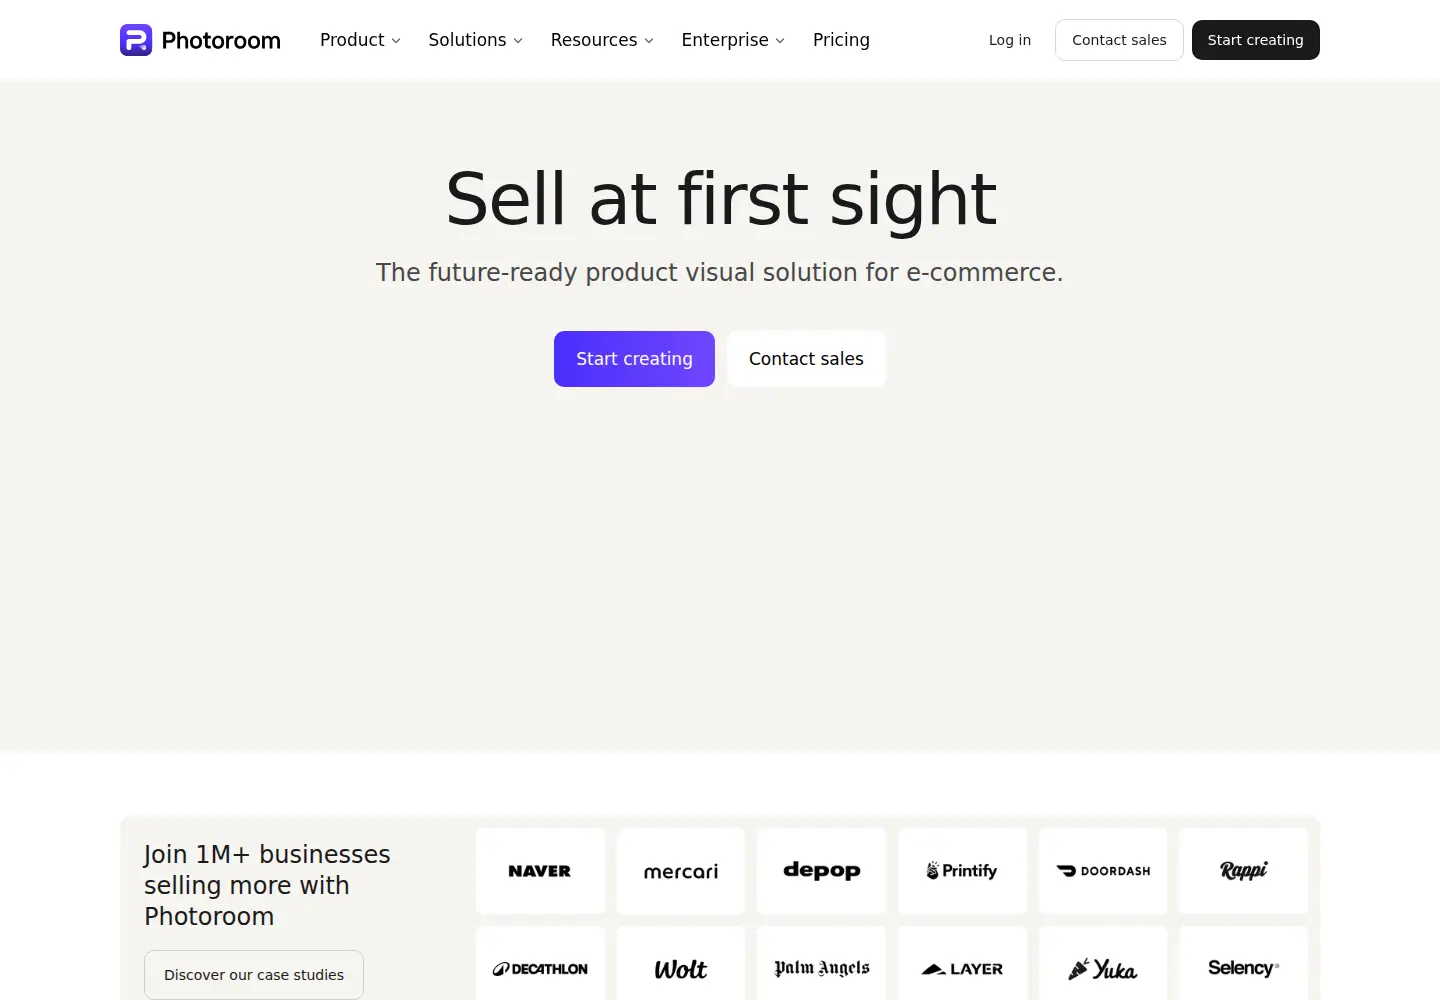
Task: Click the Wolt logo card
Action: (681, 964)
